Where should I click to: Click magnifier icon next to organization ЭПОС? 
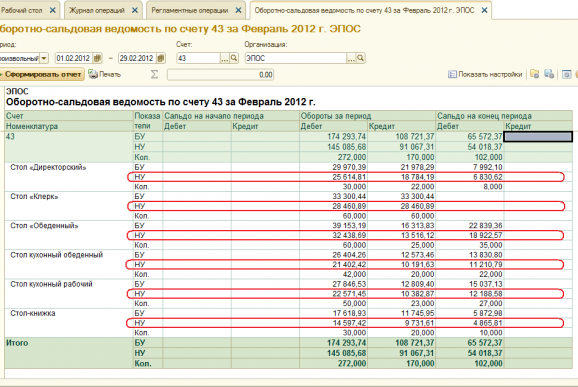coord(361,58)
